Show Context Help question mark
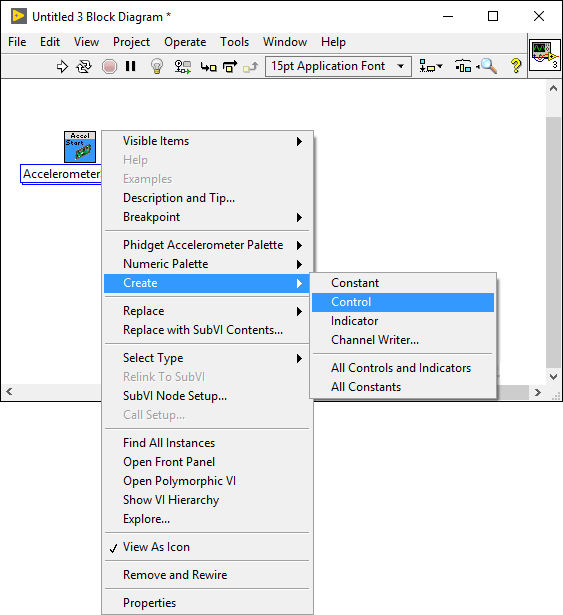The width and height of the screenshot is (563, 615). pos(516,66)
